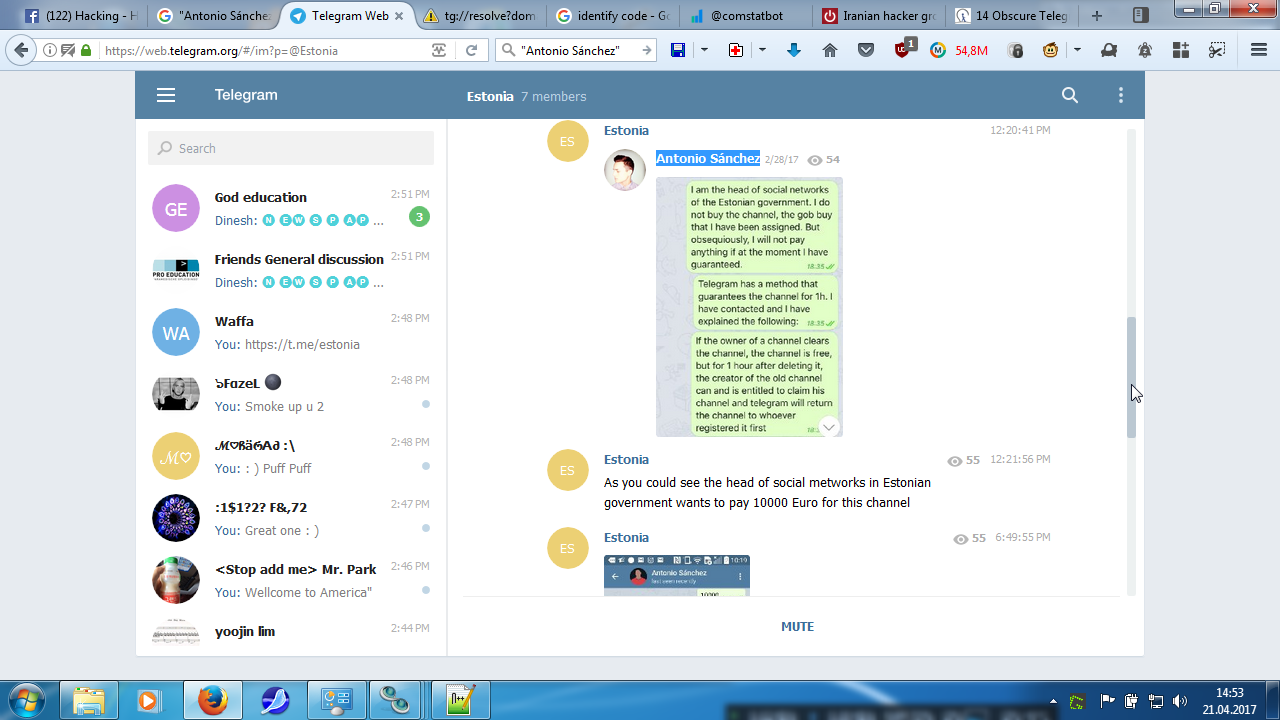Switch to the "Antonio Sánchez" Google tab
The image size is (1280, 720).
214,15
